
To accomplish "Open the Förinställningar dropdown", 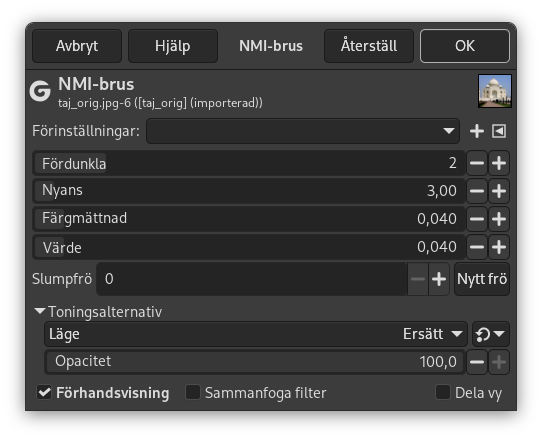I will [x=303, y=131].
